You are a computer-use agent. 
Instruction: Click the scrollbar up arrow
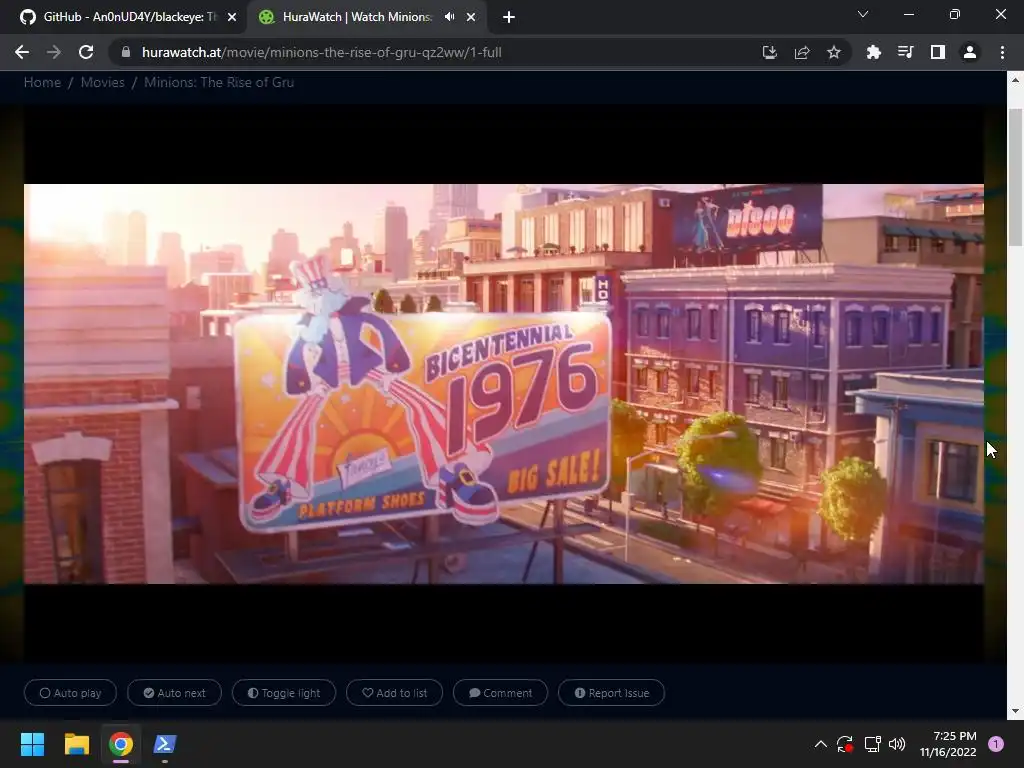[1015, 80]
